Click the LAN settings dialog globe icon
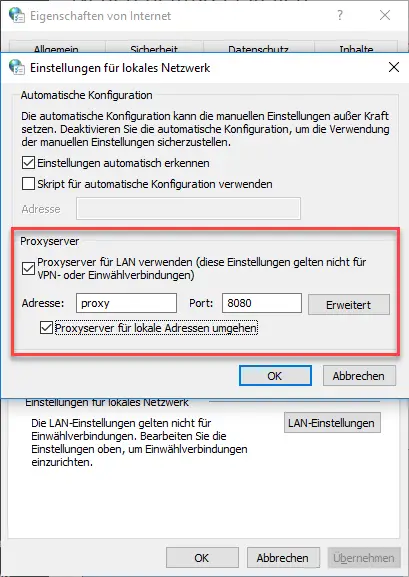Screen dimensions: 409x577 coord(17,67)
